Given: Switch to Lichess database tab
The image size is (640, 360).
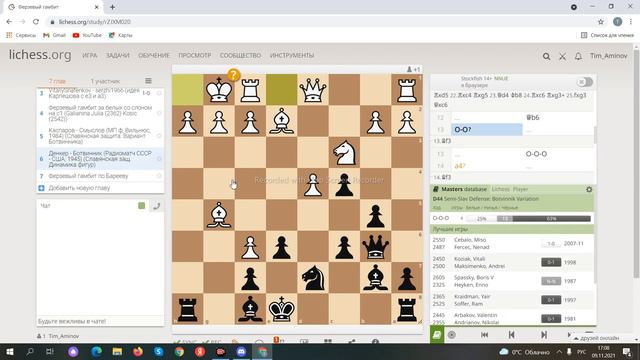Looking at the screenshot, I should tap(500, 189).
